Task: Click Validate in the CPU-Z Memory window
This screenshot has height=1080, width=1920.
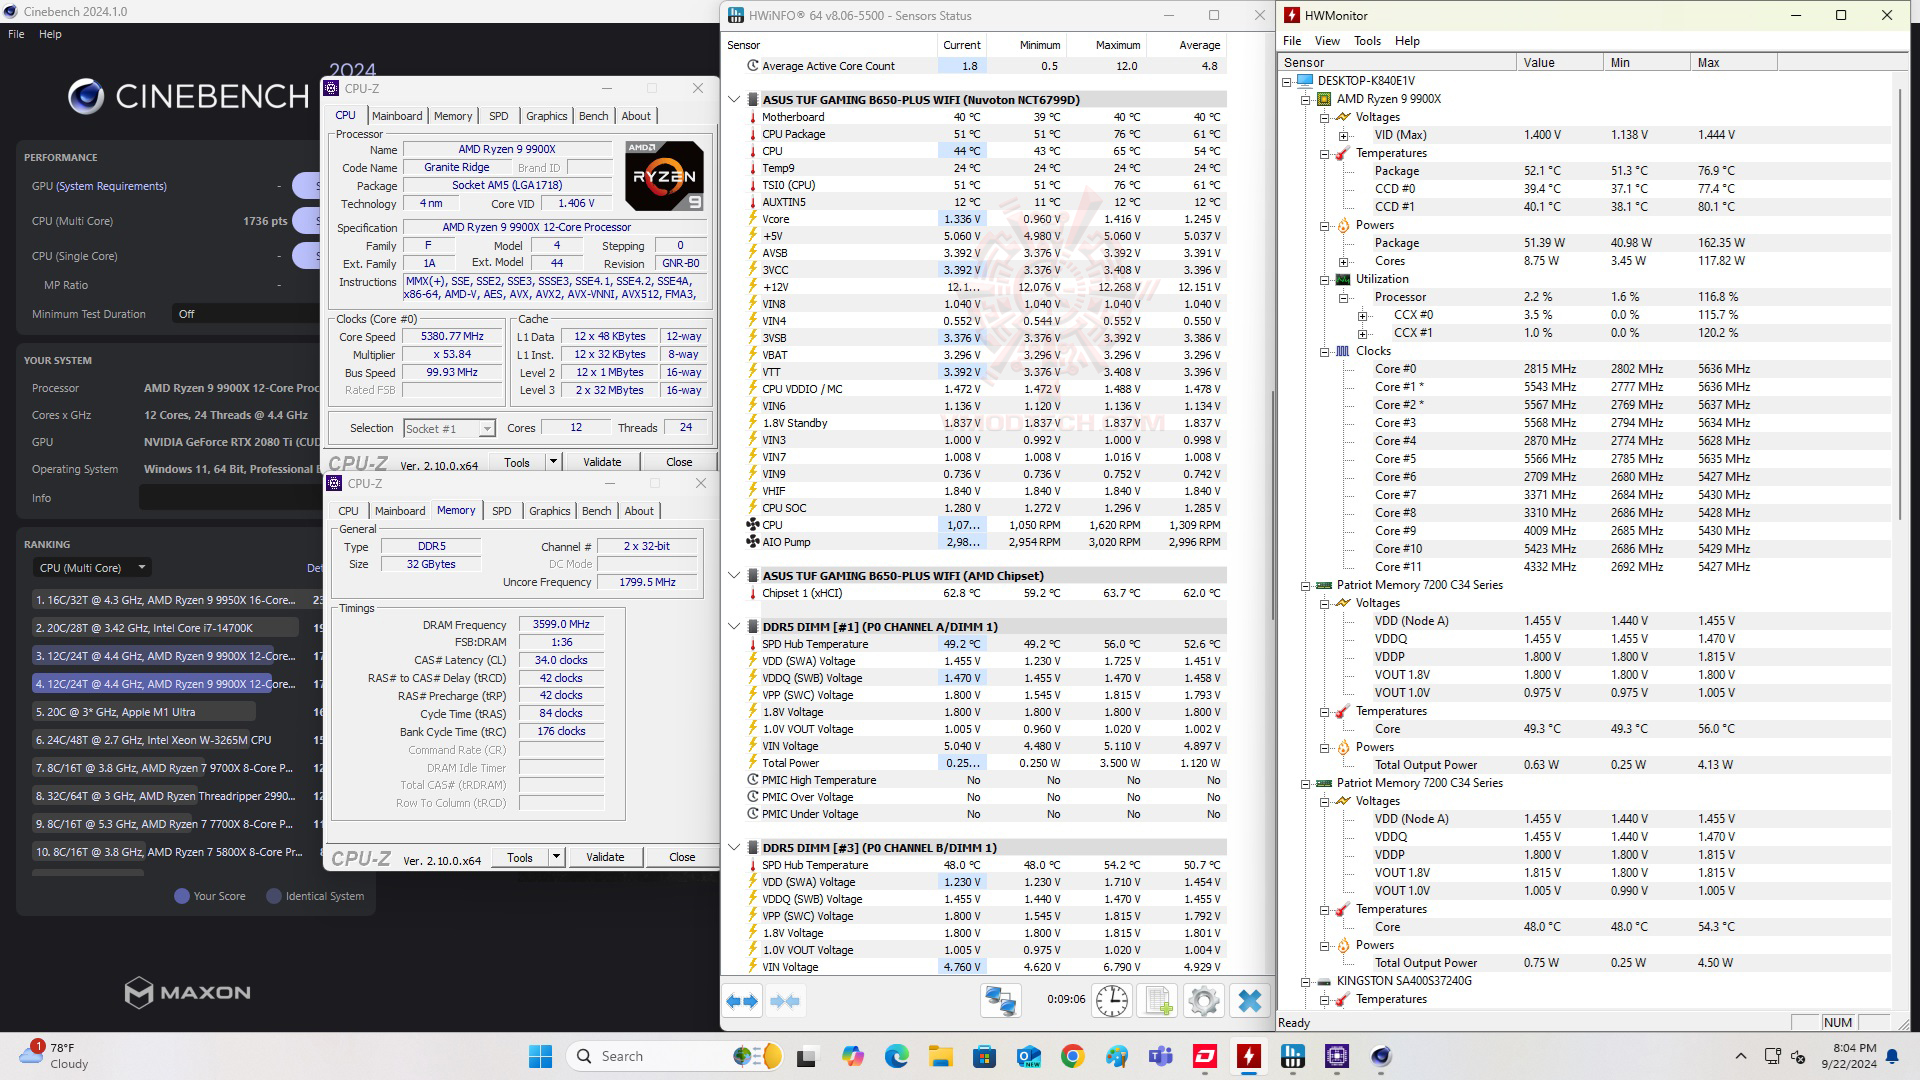Action: click(x=605, y=857)
